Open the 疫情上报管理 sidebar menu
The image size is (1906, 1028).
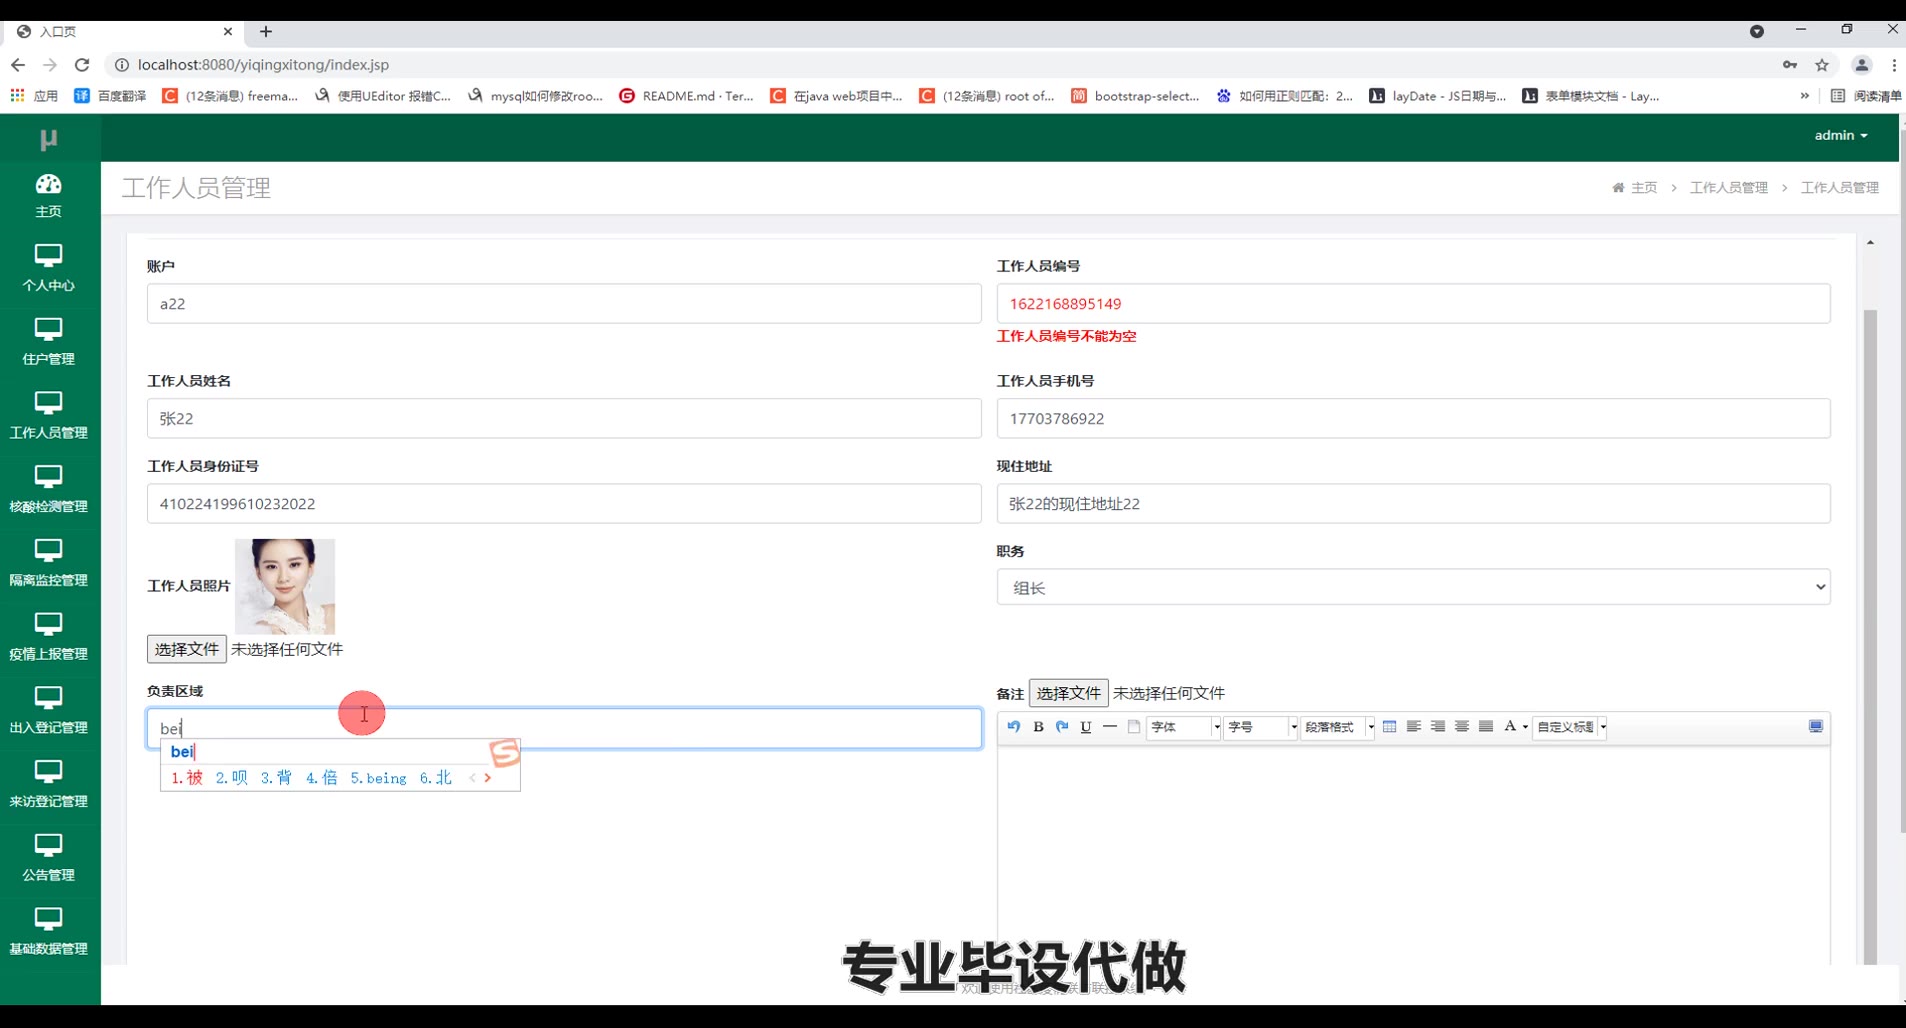[x=49, y=636]
